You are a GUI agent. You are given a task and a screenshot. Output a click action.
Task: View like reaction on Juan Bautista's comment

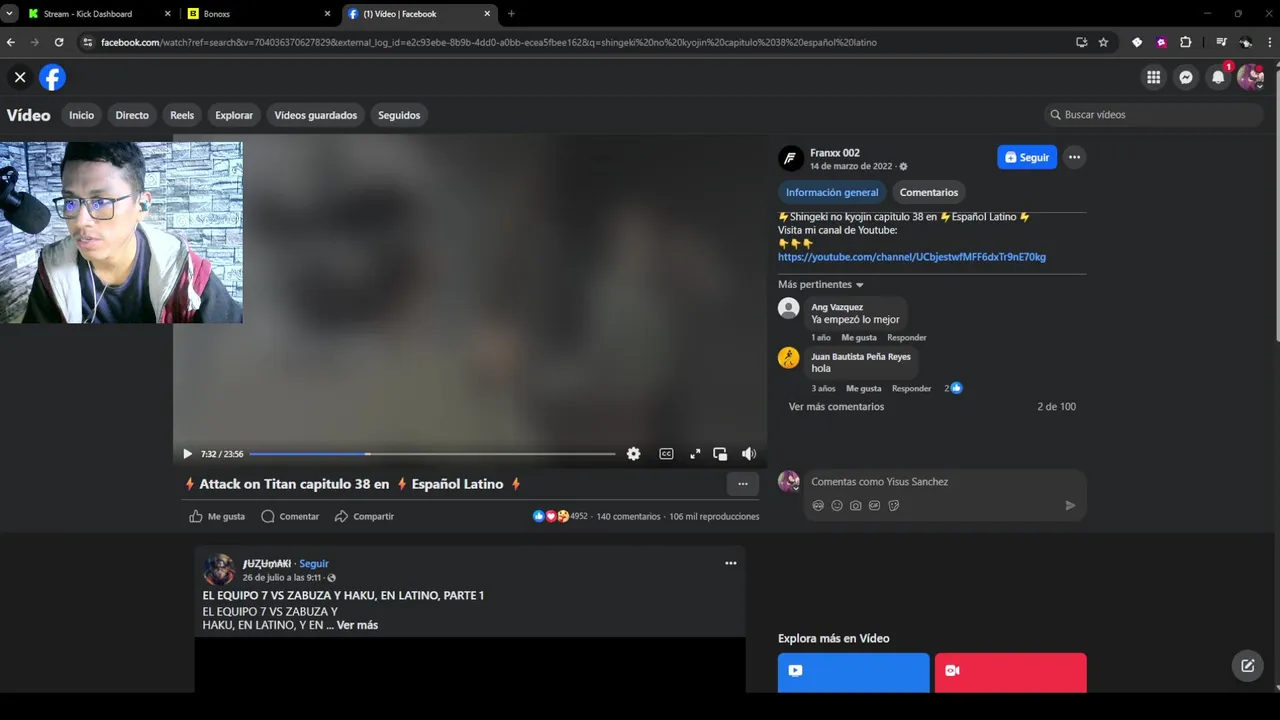tap(953, 388)
